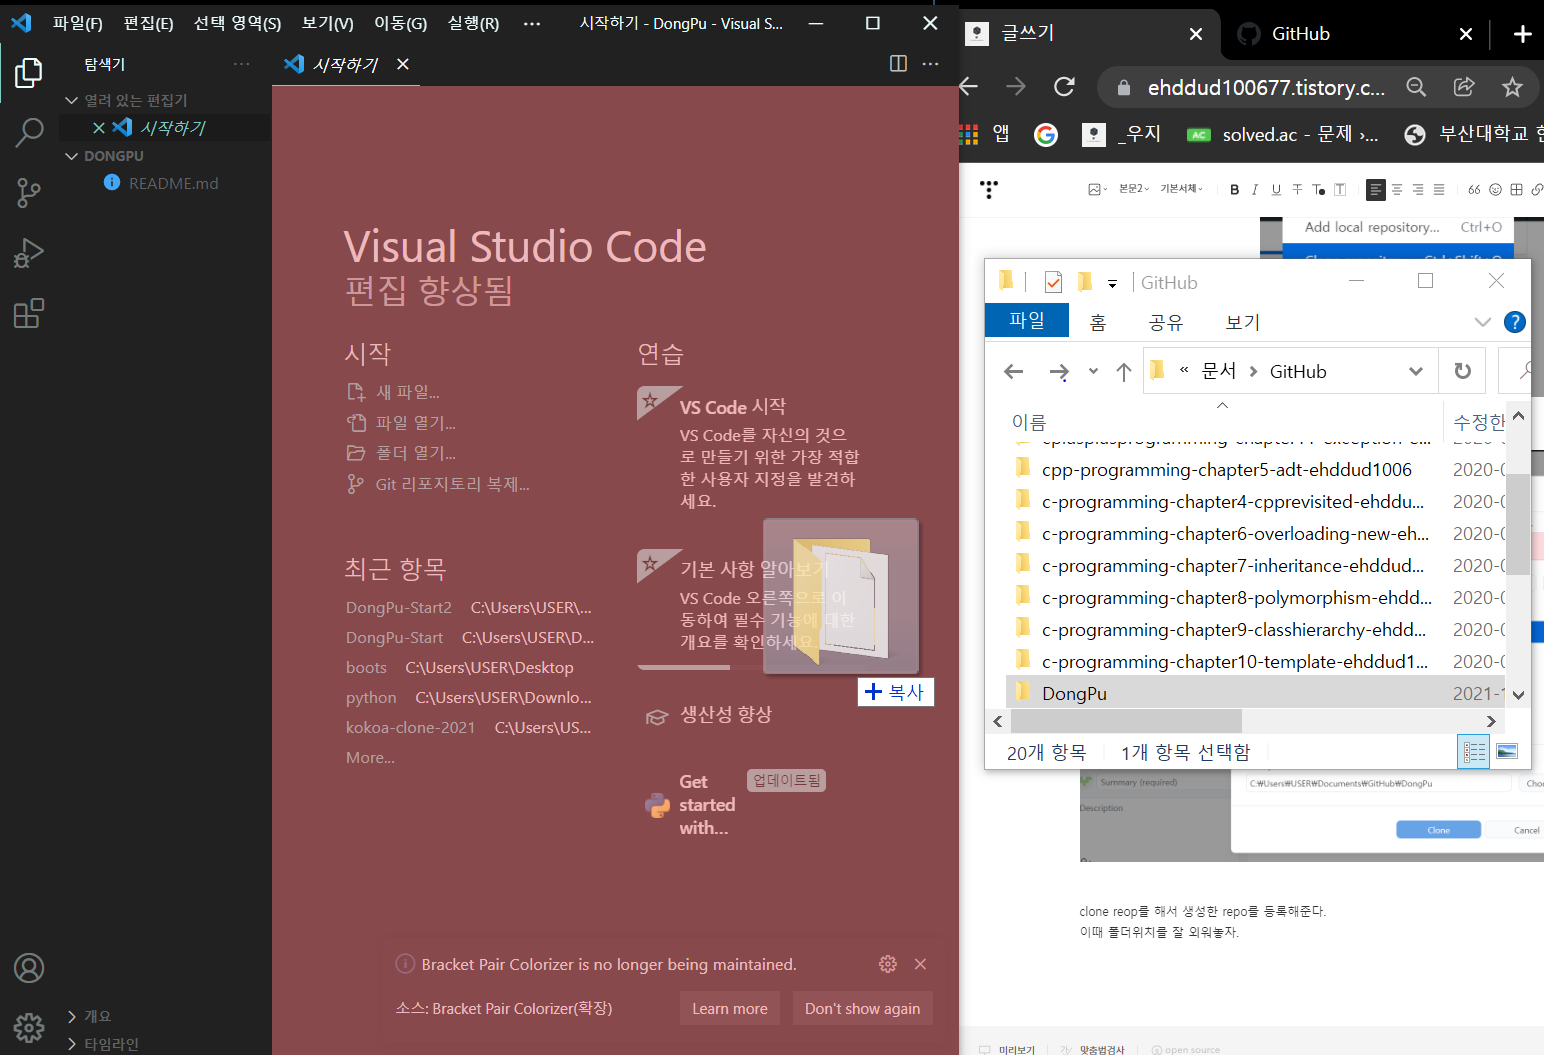The height and width of the screenshot is (1055, 1544).
Task: Set left alignment in the Tistory editor
Action: (x=1376, y=189)
